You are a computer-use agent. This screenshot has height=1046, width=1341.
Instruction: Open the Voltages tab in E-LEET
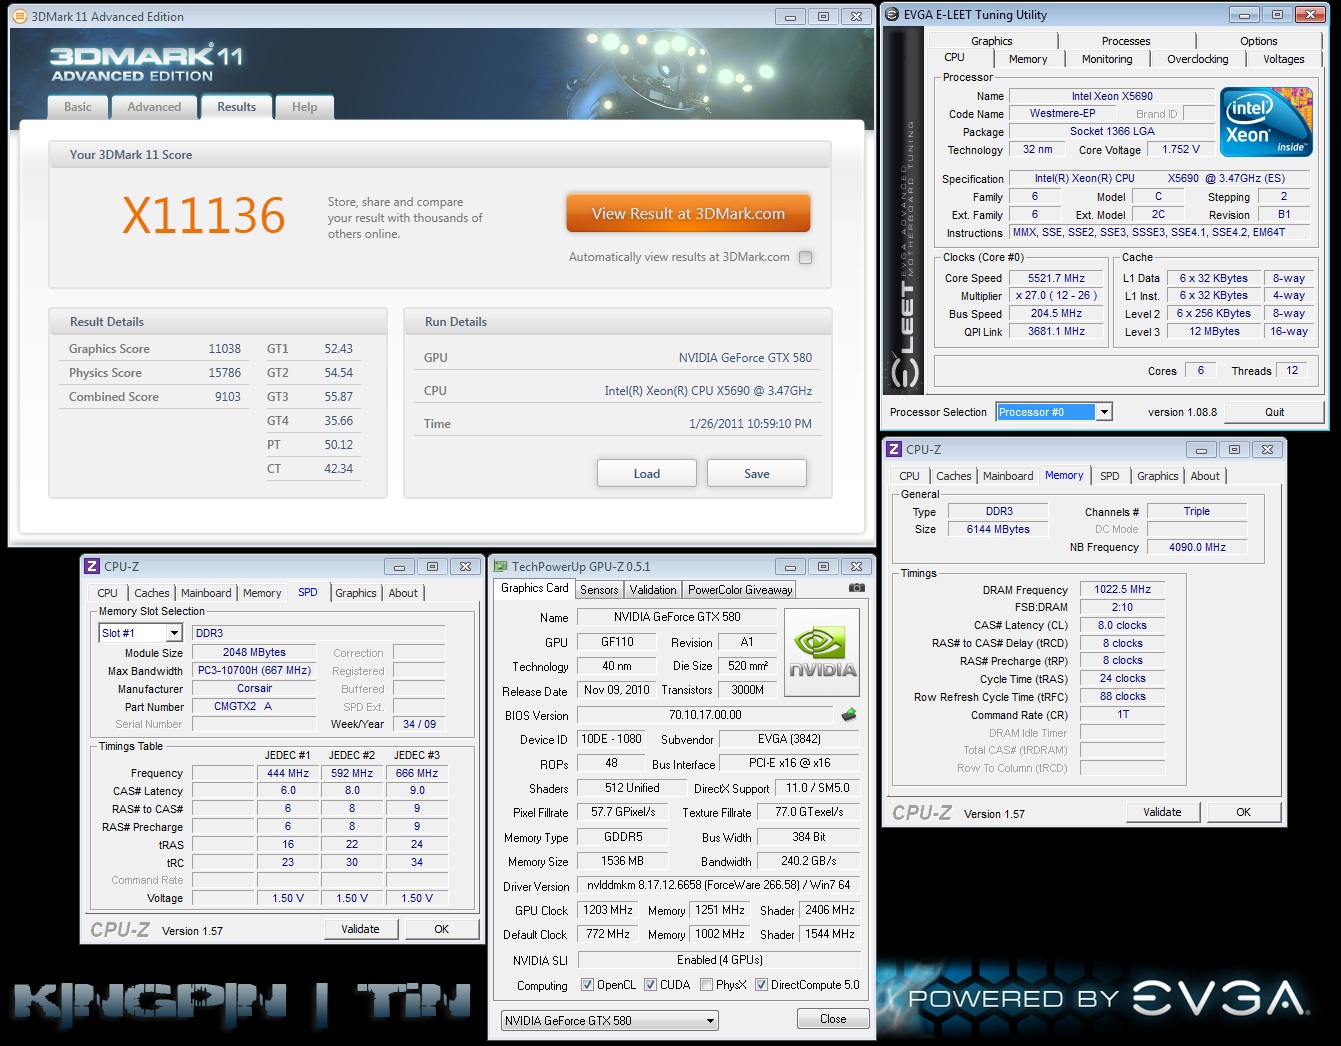click(1283, 59)
